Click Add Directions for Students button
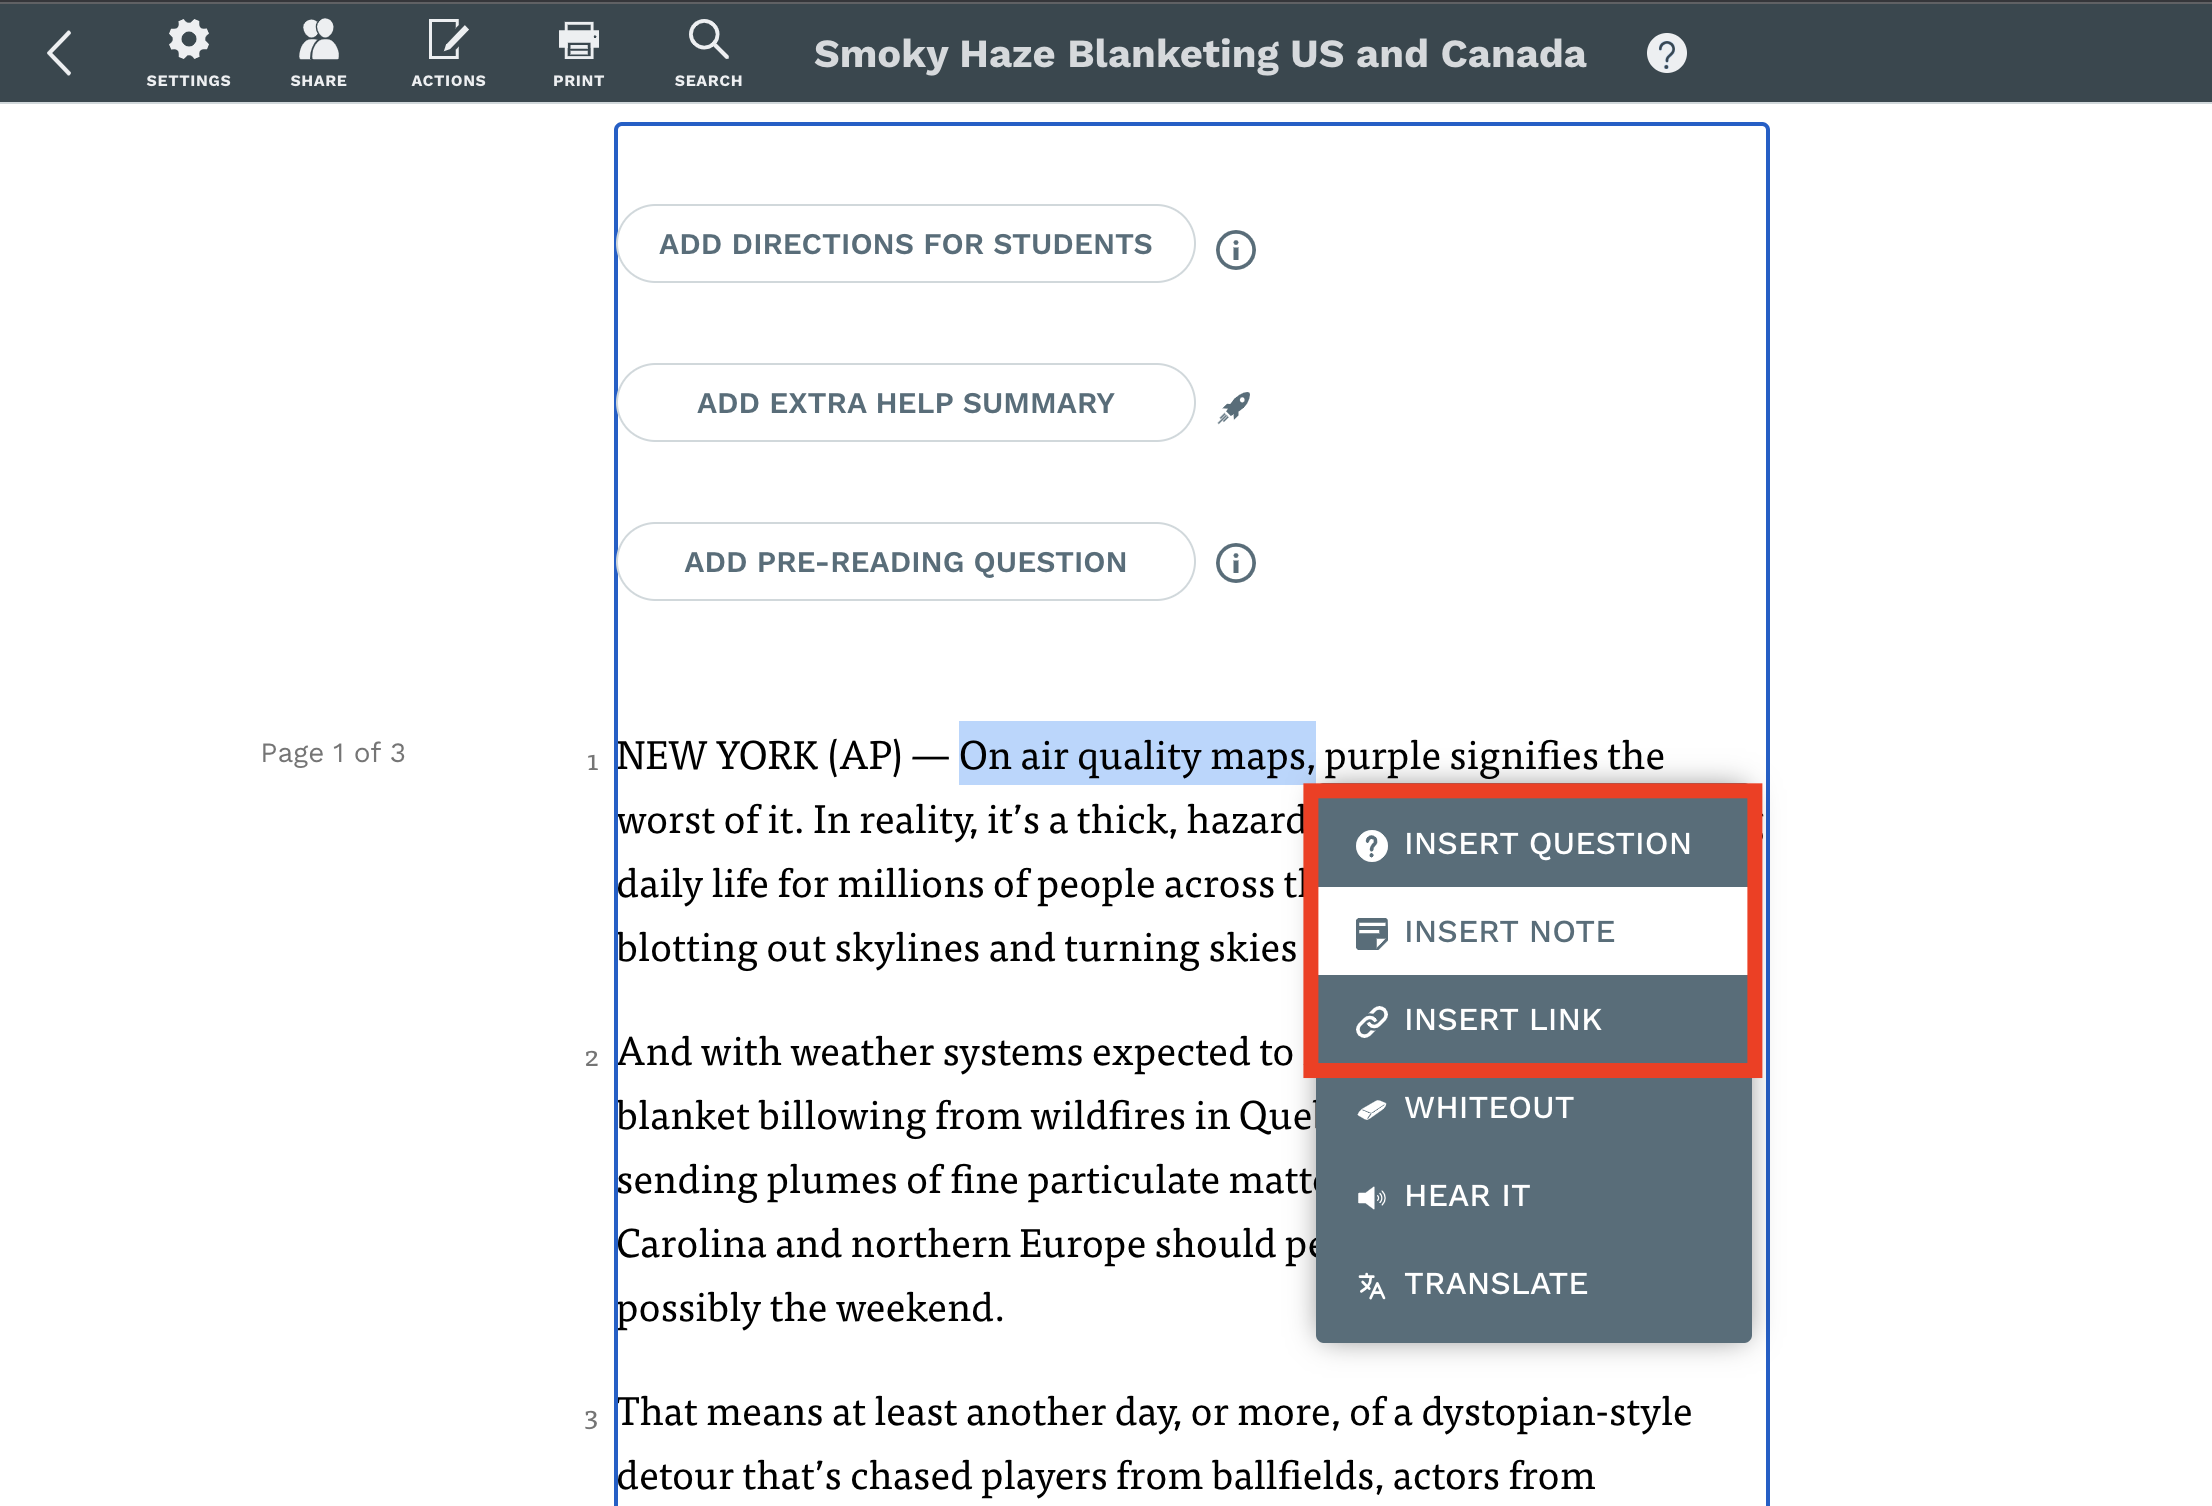Viewport: 2212px width, 1506px height. coord(905,244)
